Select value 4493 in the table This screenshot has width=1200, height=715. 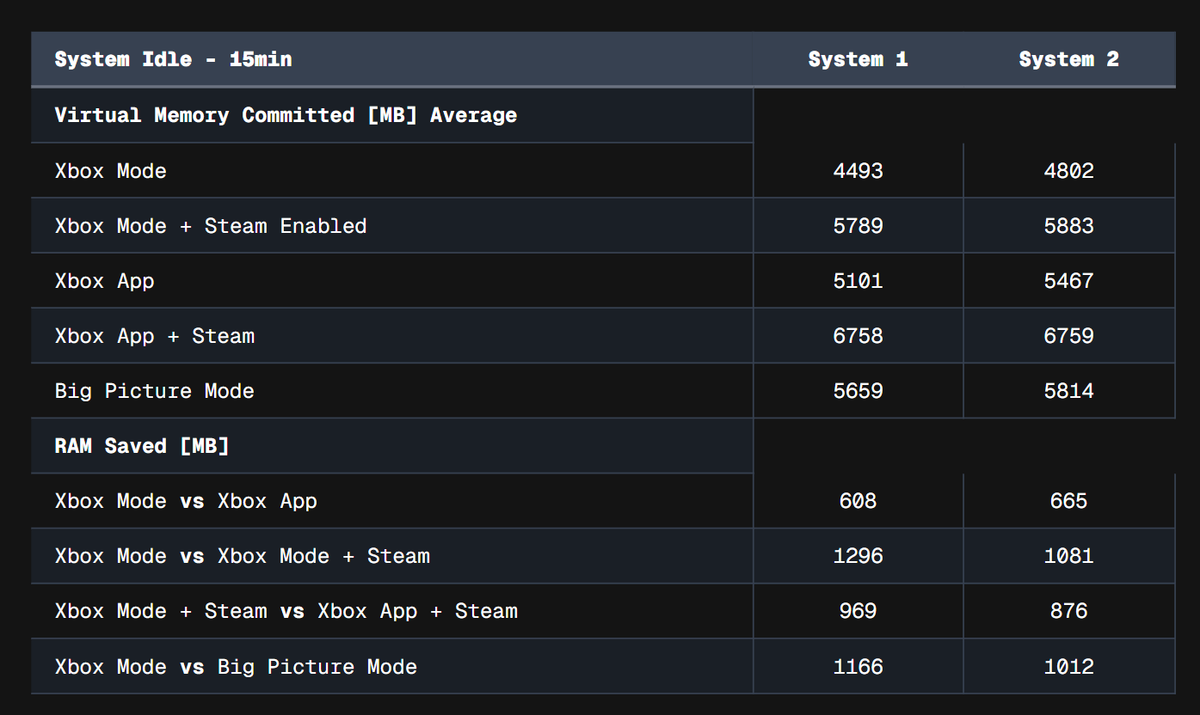point(858,171)
